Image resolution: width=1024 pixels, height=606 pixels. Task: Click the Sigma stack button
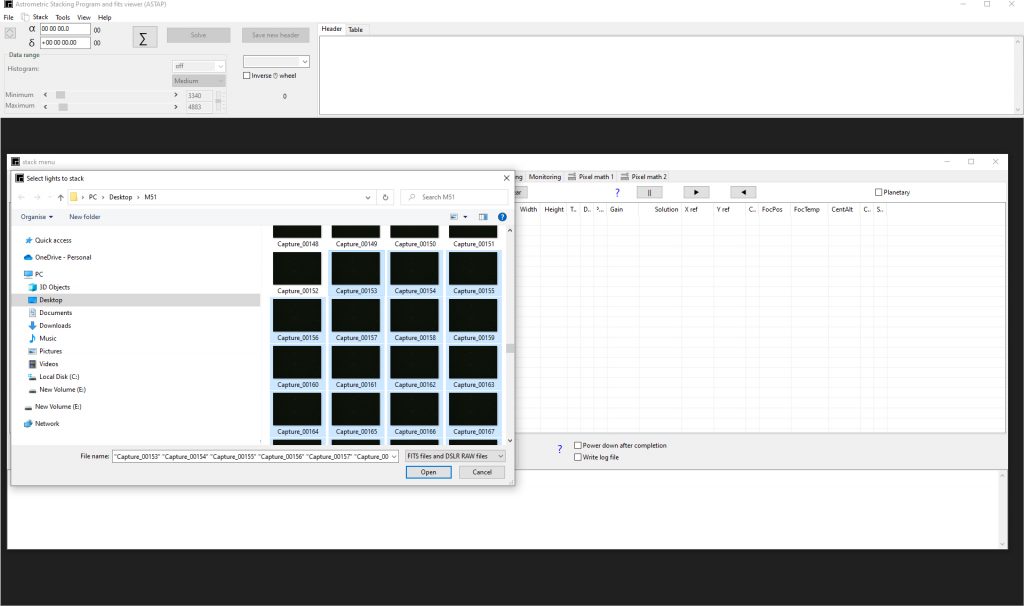144,38
